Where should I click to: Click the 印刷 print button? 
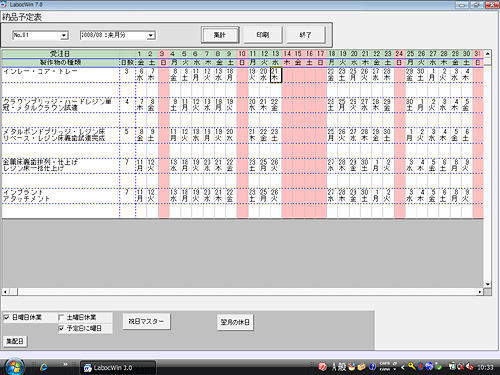(x=263, y=35)
